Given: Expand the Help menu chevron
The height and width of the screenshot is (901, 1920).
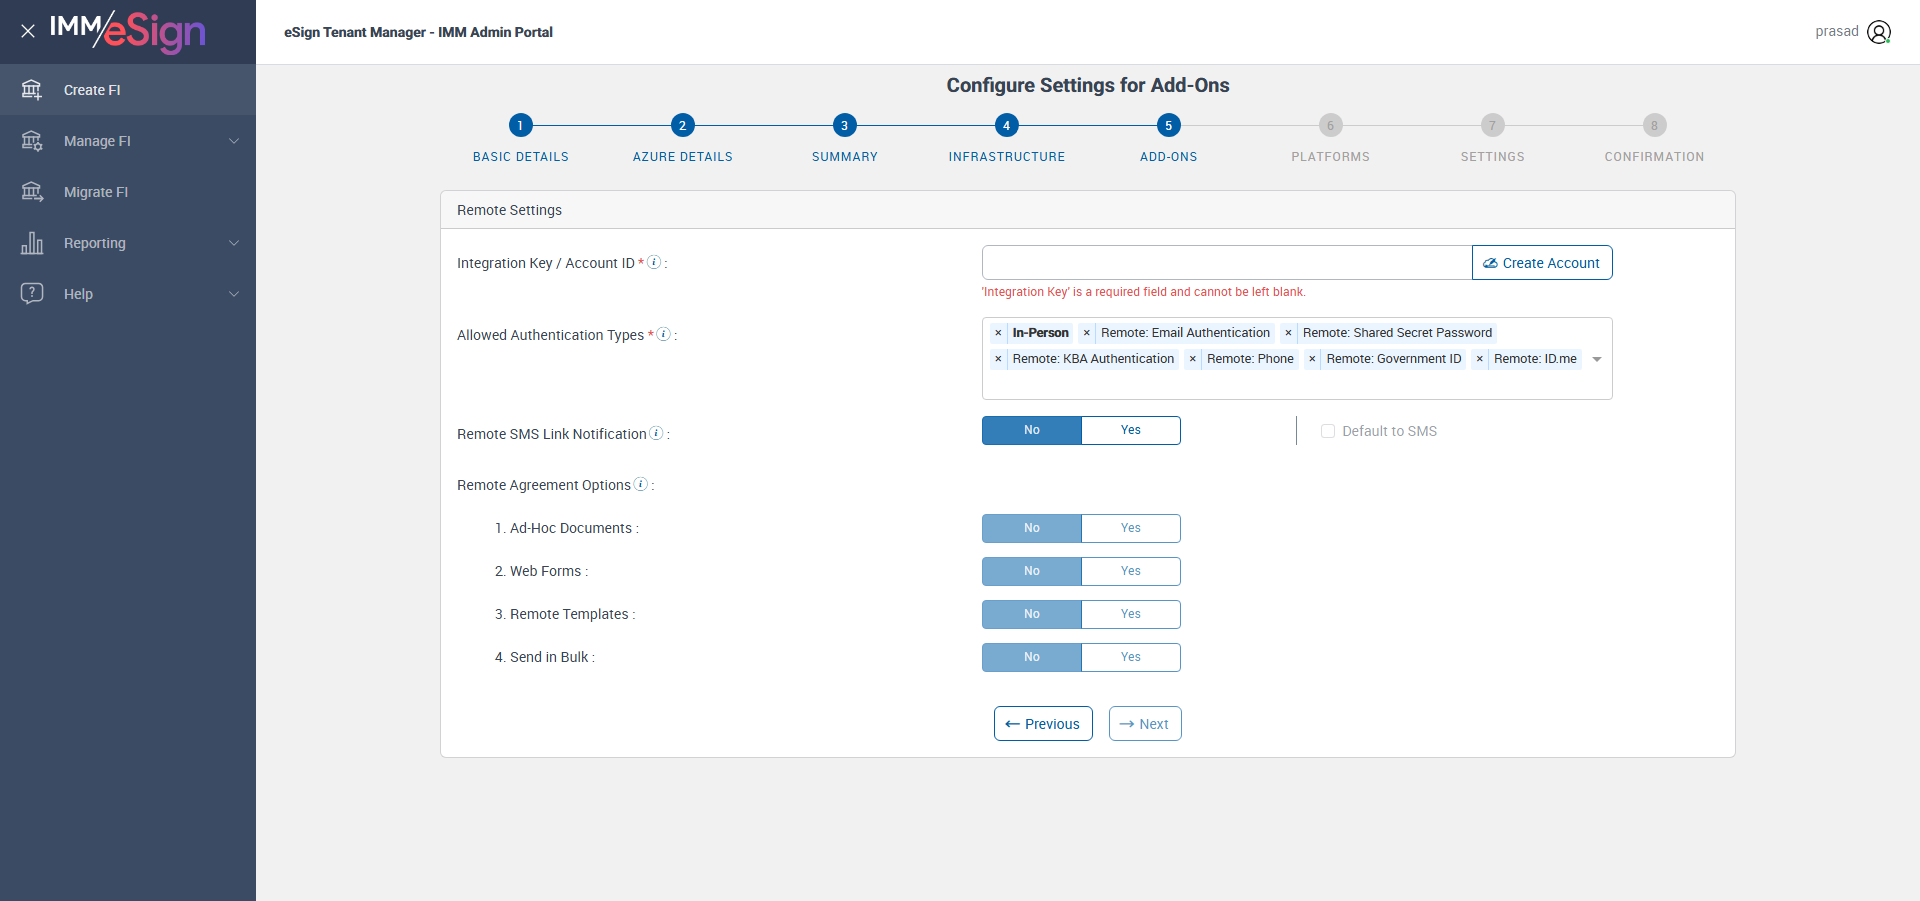Looking at the screenshot, I should click(234, 294).
